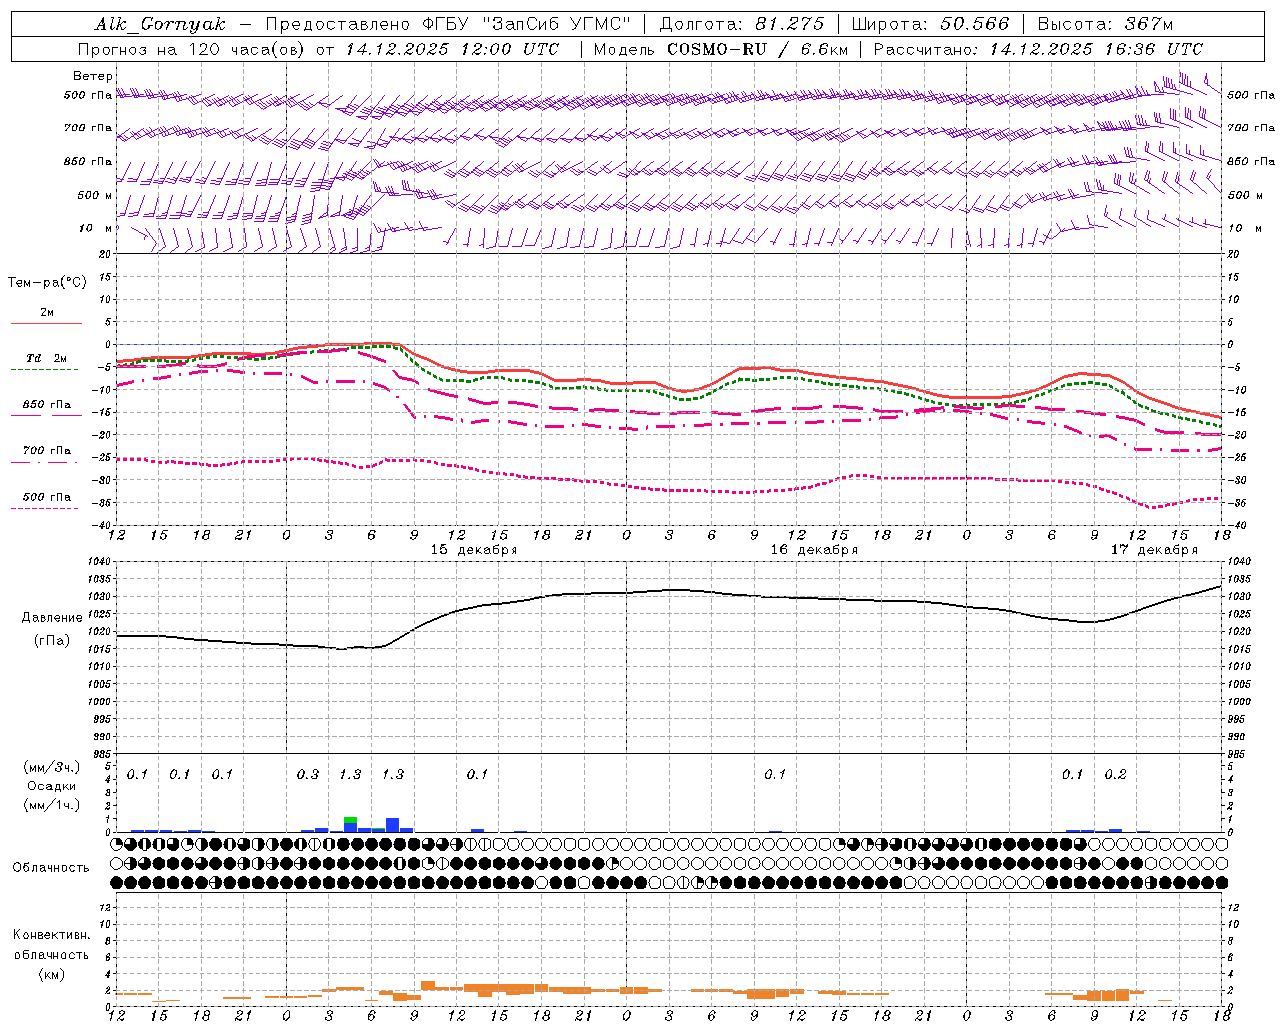The height and width of the screenshot is (1024, 1280).
Task: Click the Облачность cloudiness label
Action: (x=51, y=868)
